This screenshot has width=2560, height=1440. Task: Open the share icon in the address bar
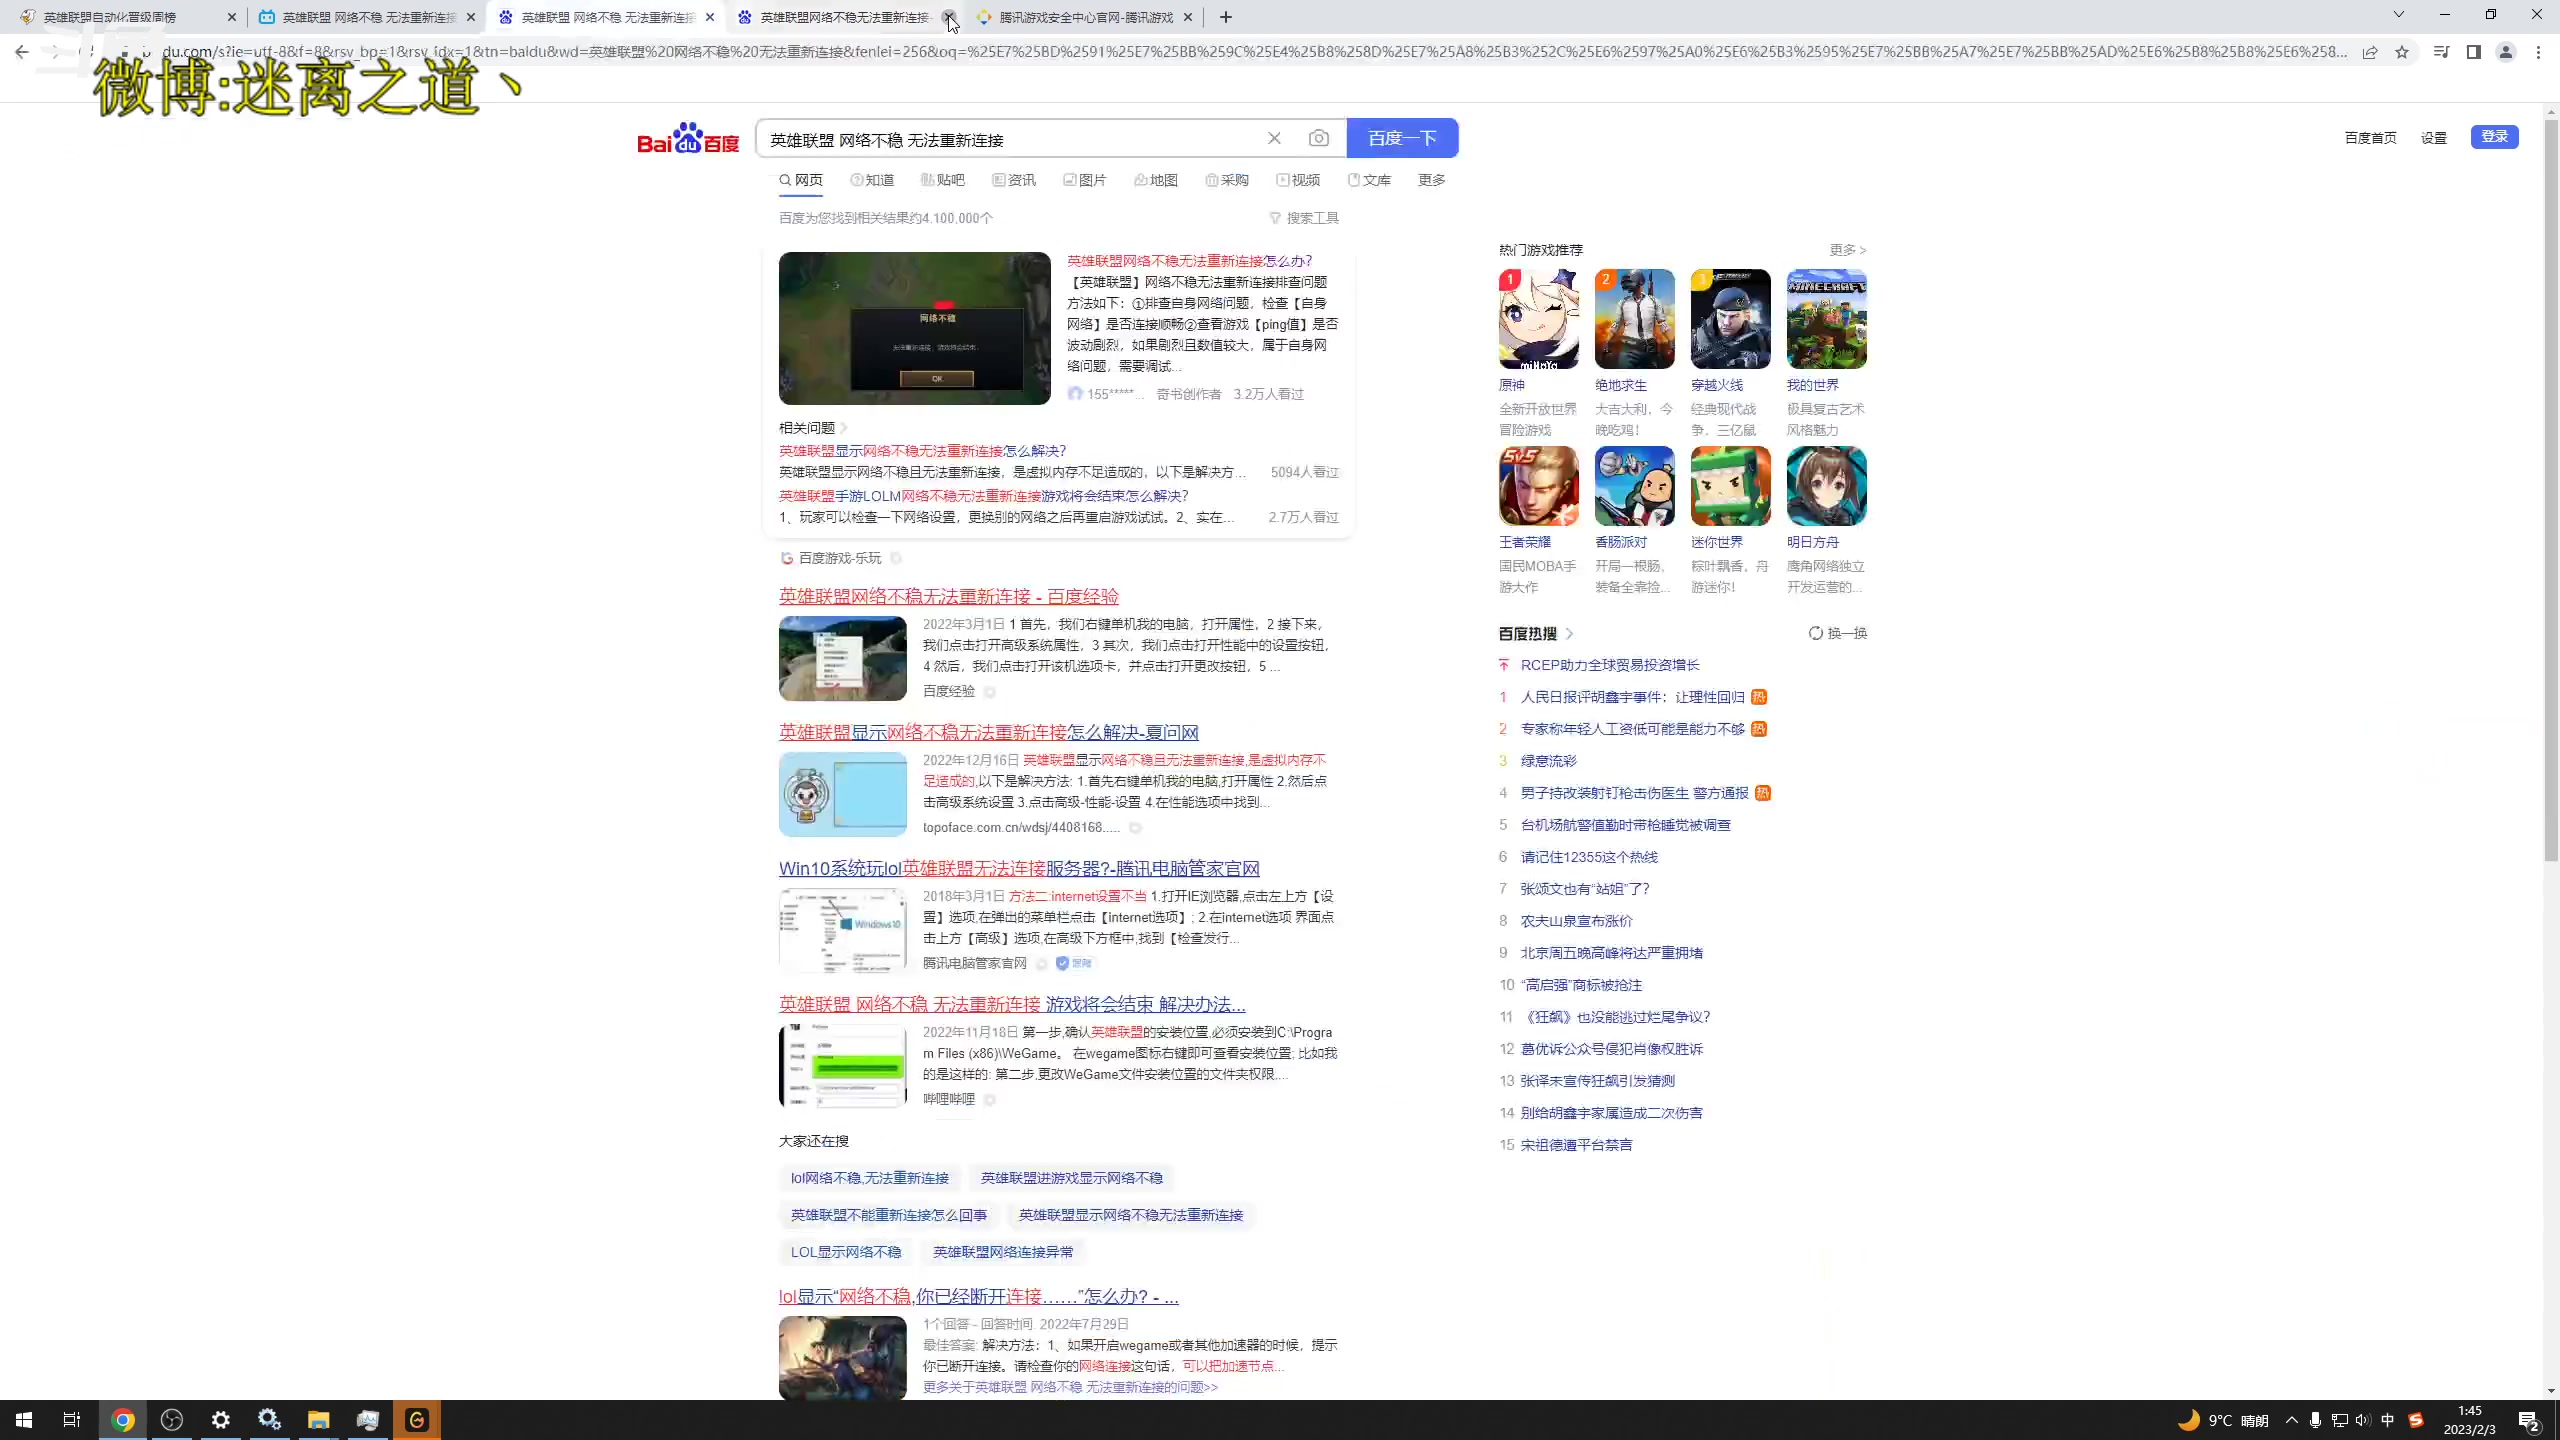point(2369,52)
